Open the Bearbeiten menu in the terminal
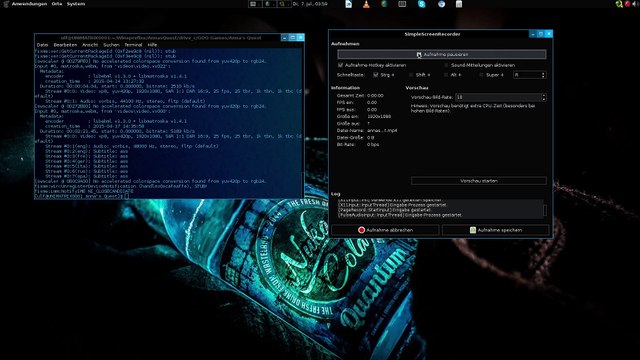The width and height of the screenshot is (640, 360). tap(65, 45)
